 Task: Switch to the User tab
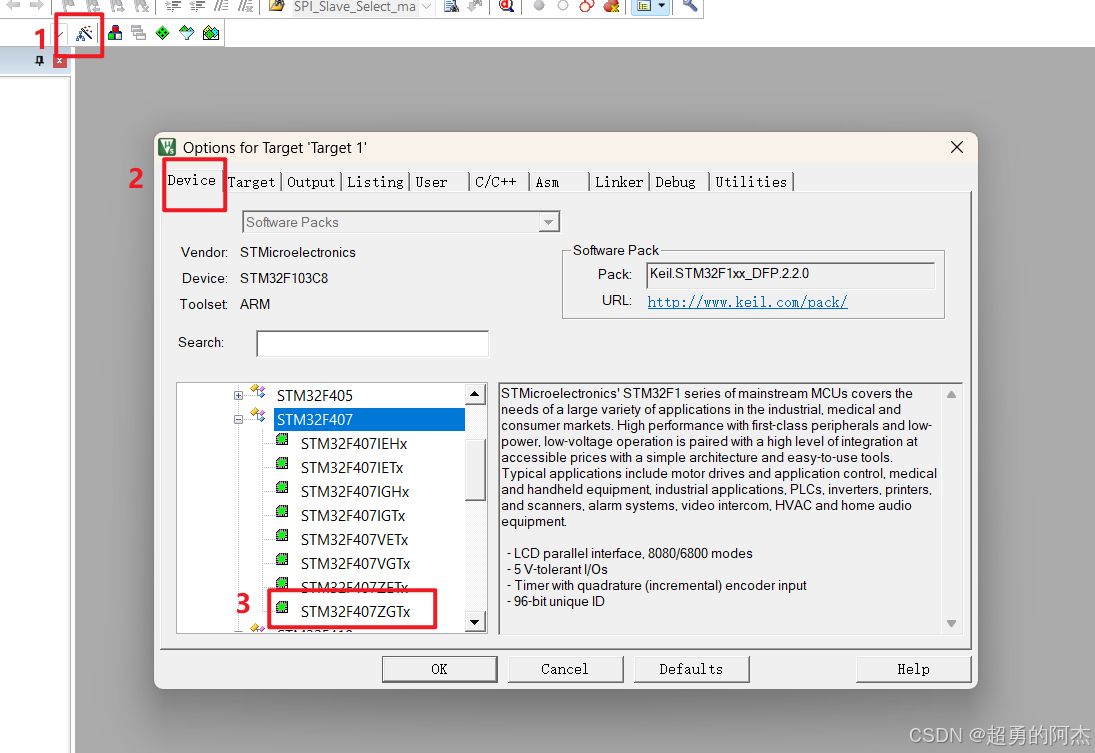pyautogui.click(x=439, y=182)
